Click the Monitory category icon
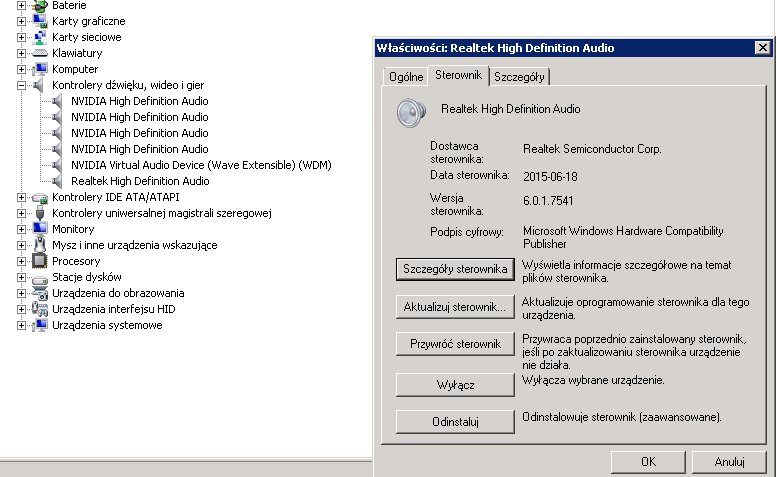Image resolution: width=776 pixels, height=477 pixels. [x=40, y=229]
